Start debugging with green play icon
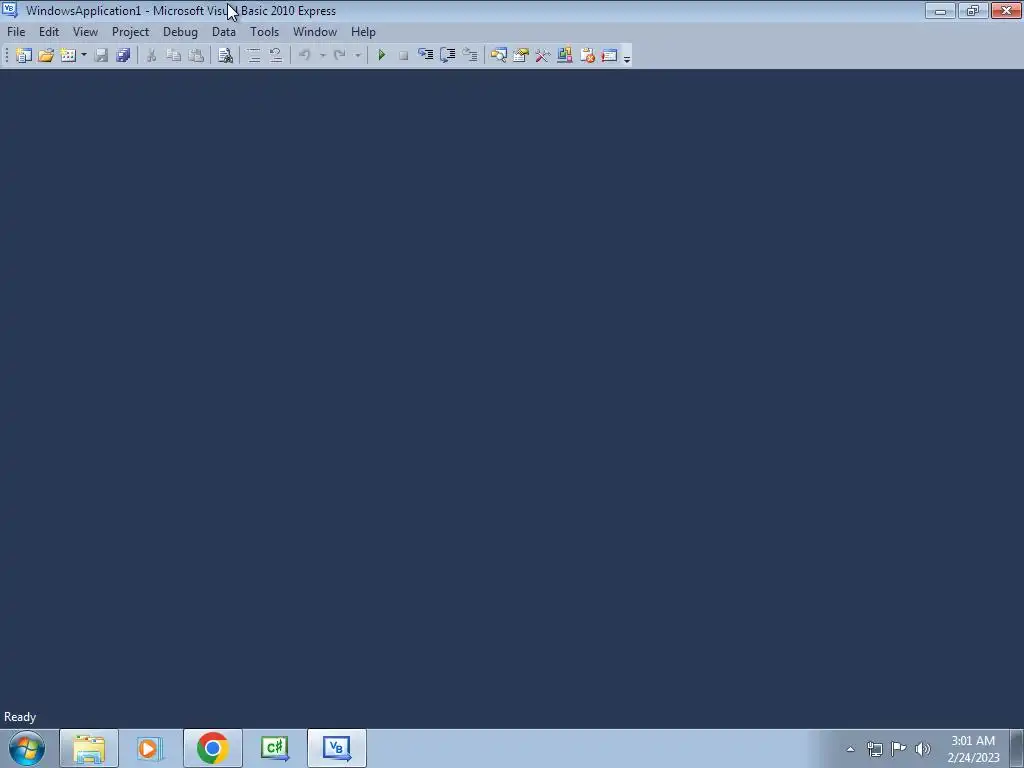Image resolution: width=1024 pixels, height=768 pixels. (x=381, y=56)
